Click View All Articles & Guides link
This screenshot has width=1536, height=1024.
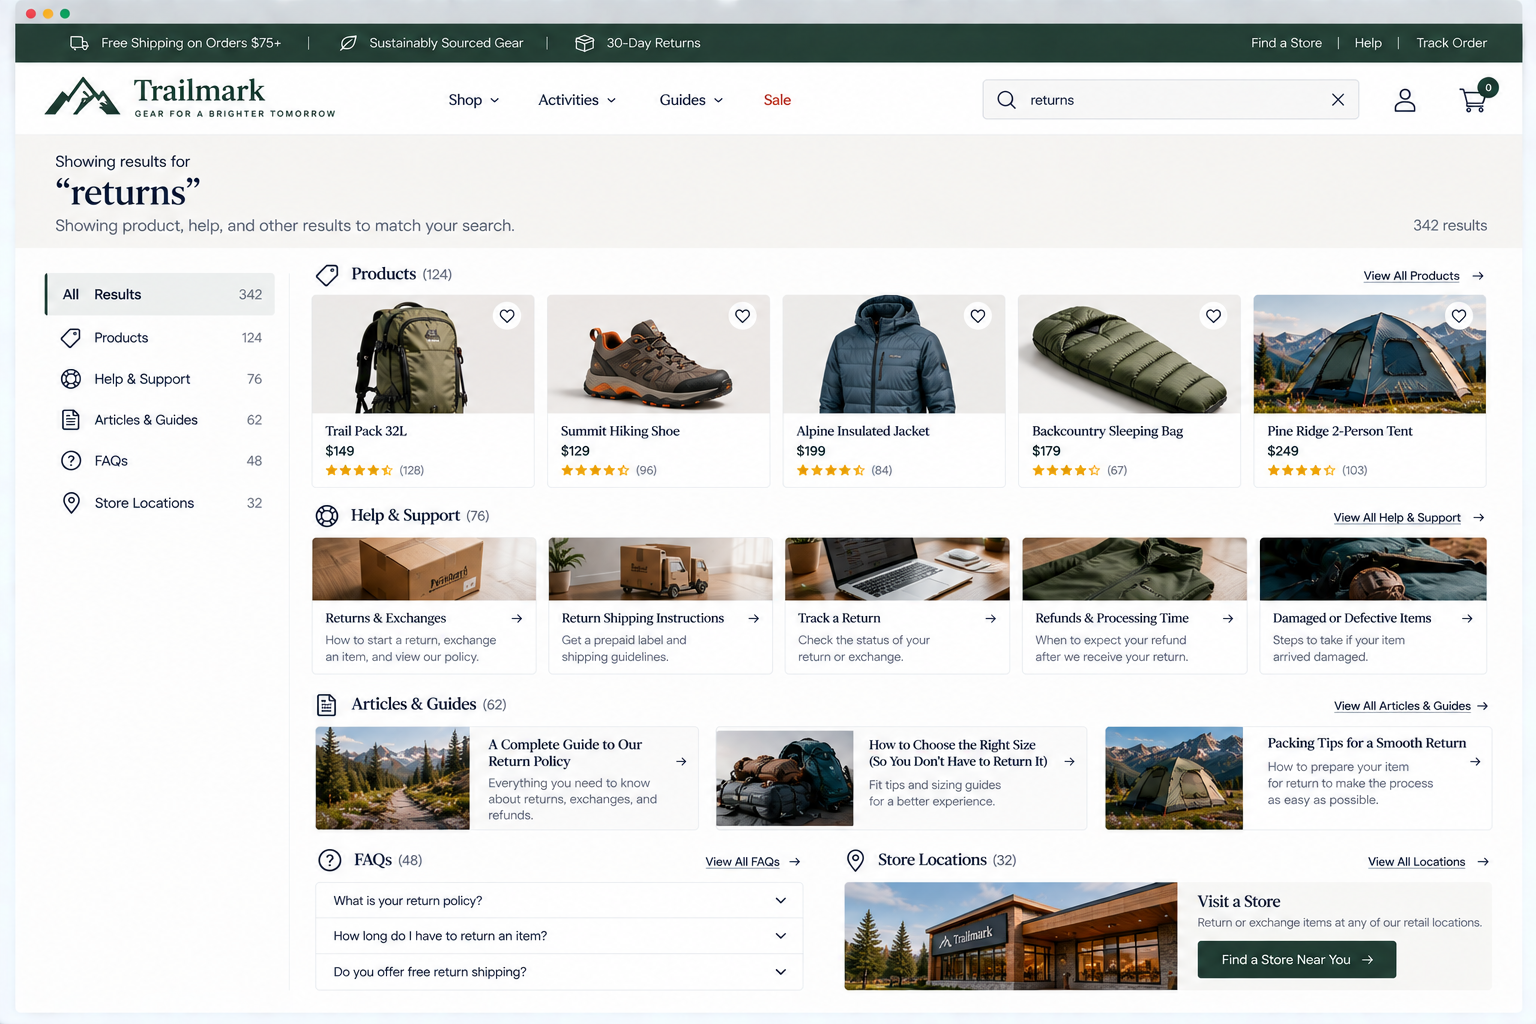coord(1411,706)
